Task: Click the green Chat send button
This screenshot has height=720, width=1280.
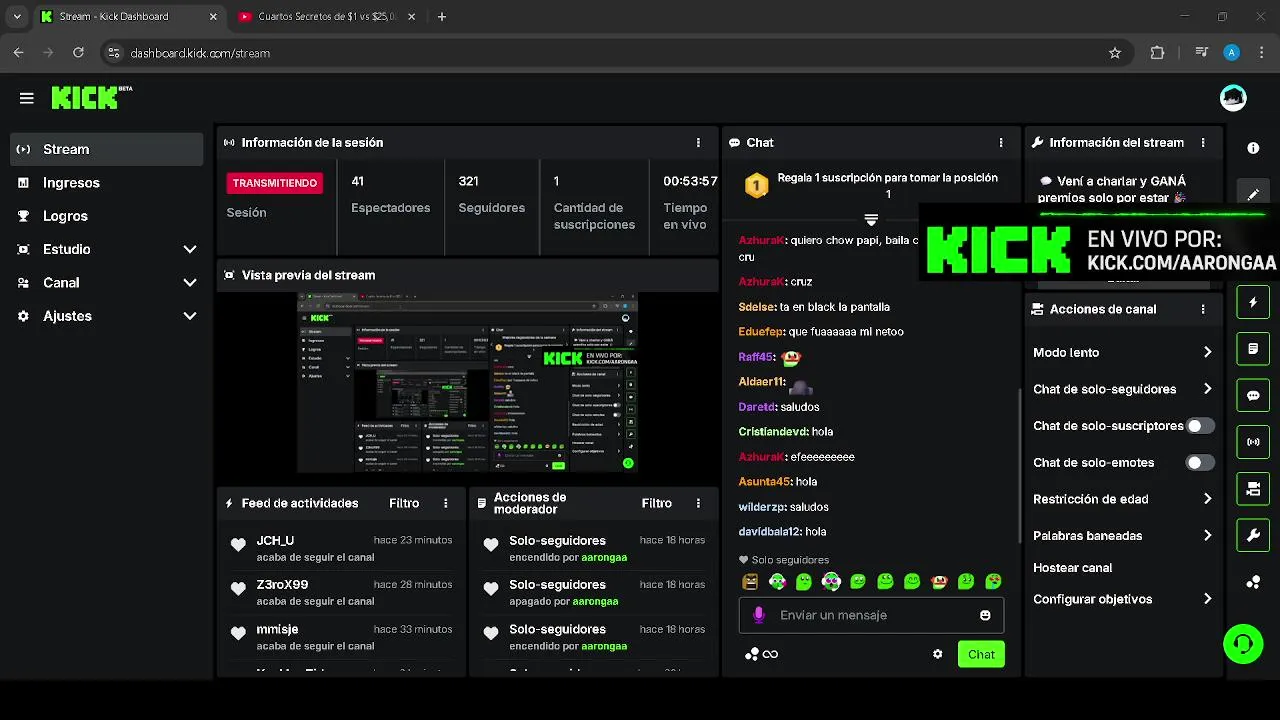Action: pyautogui.click(x=981, y=654)
